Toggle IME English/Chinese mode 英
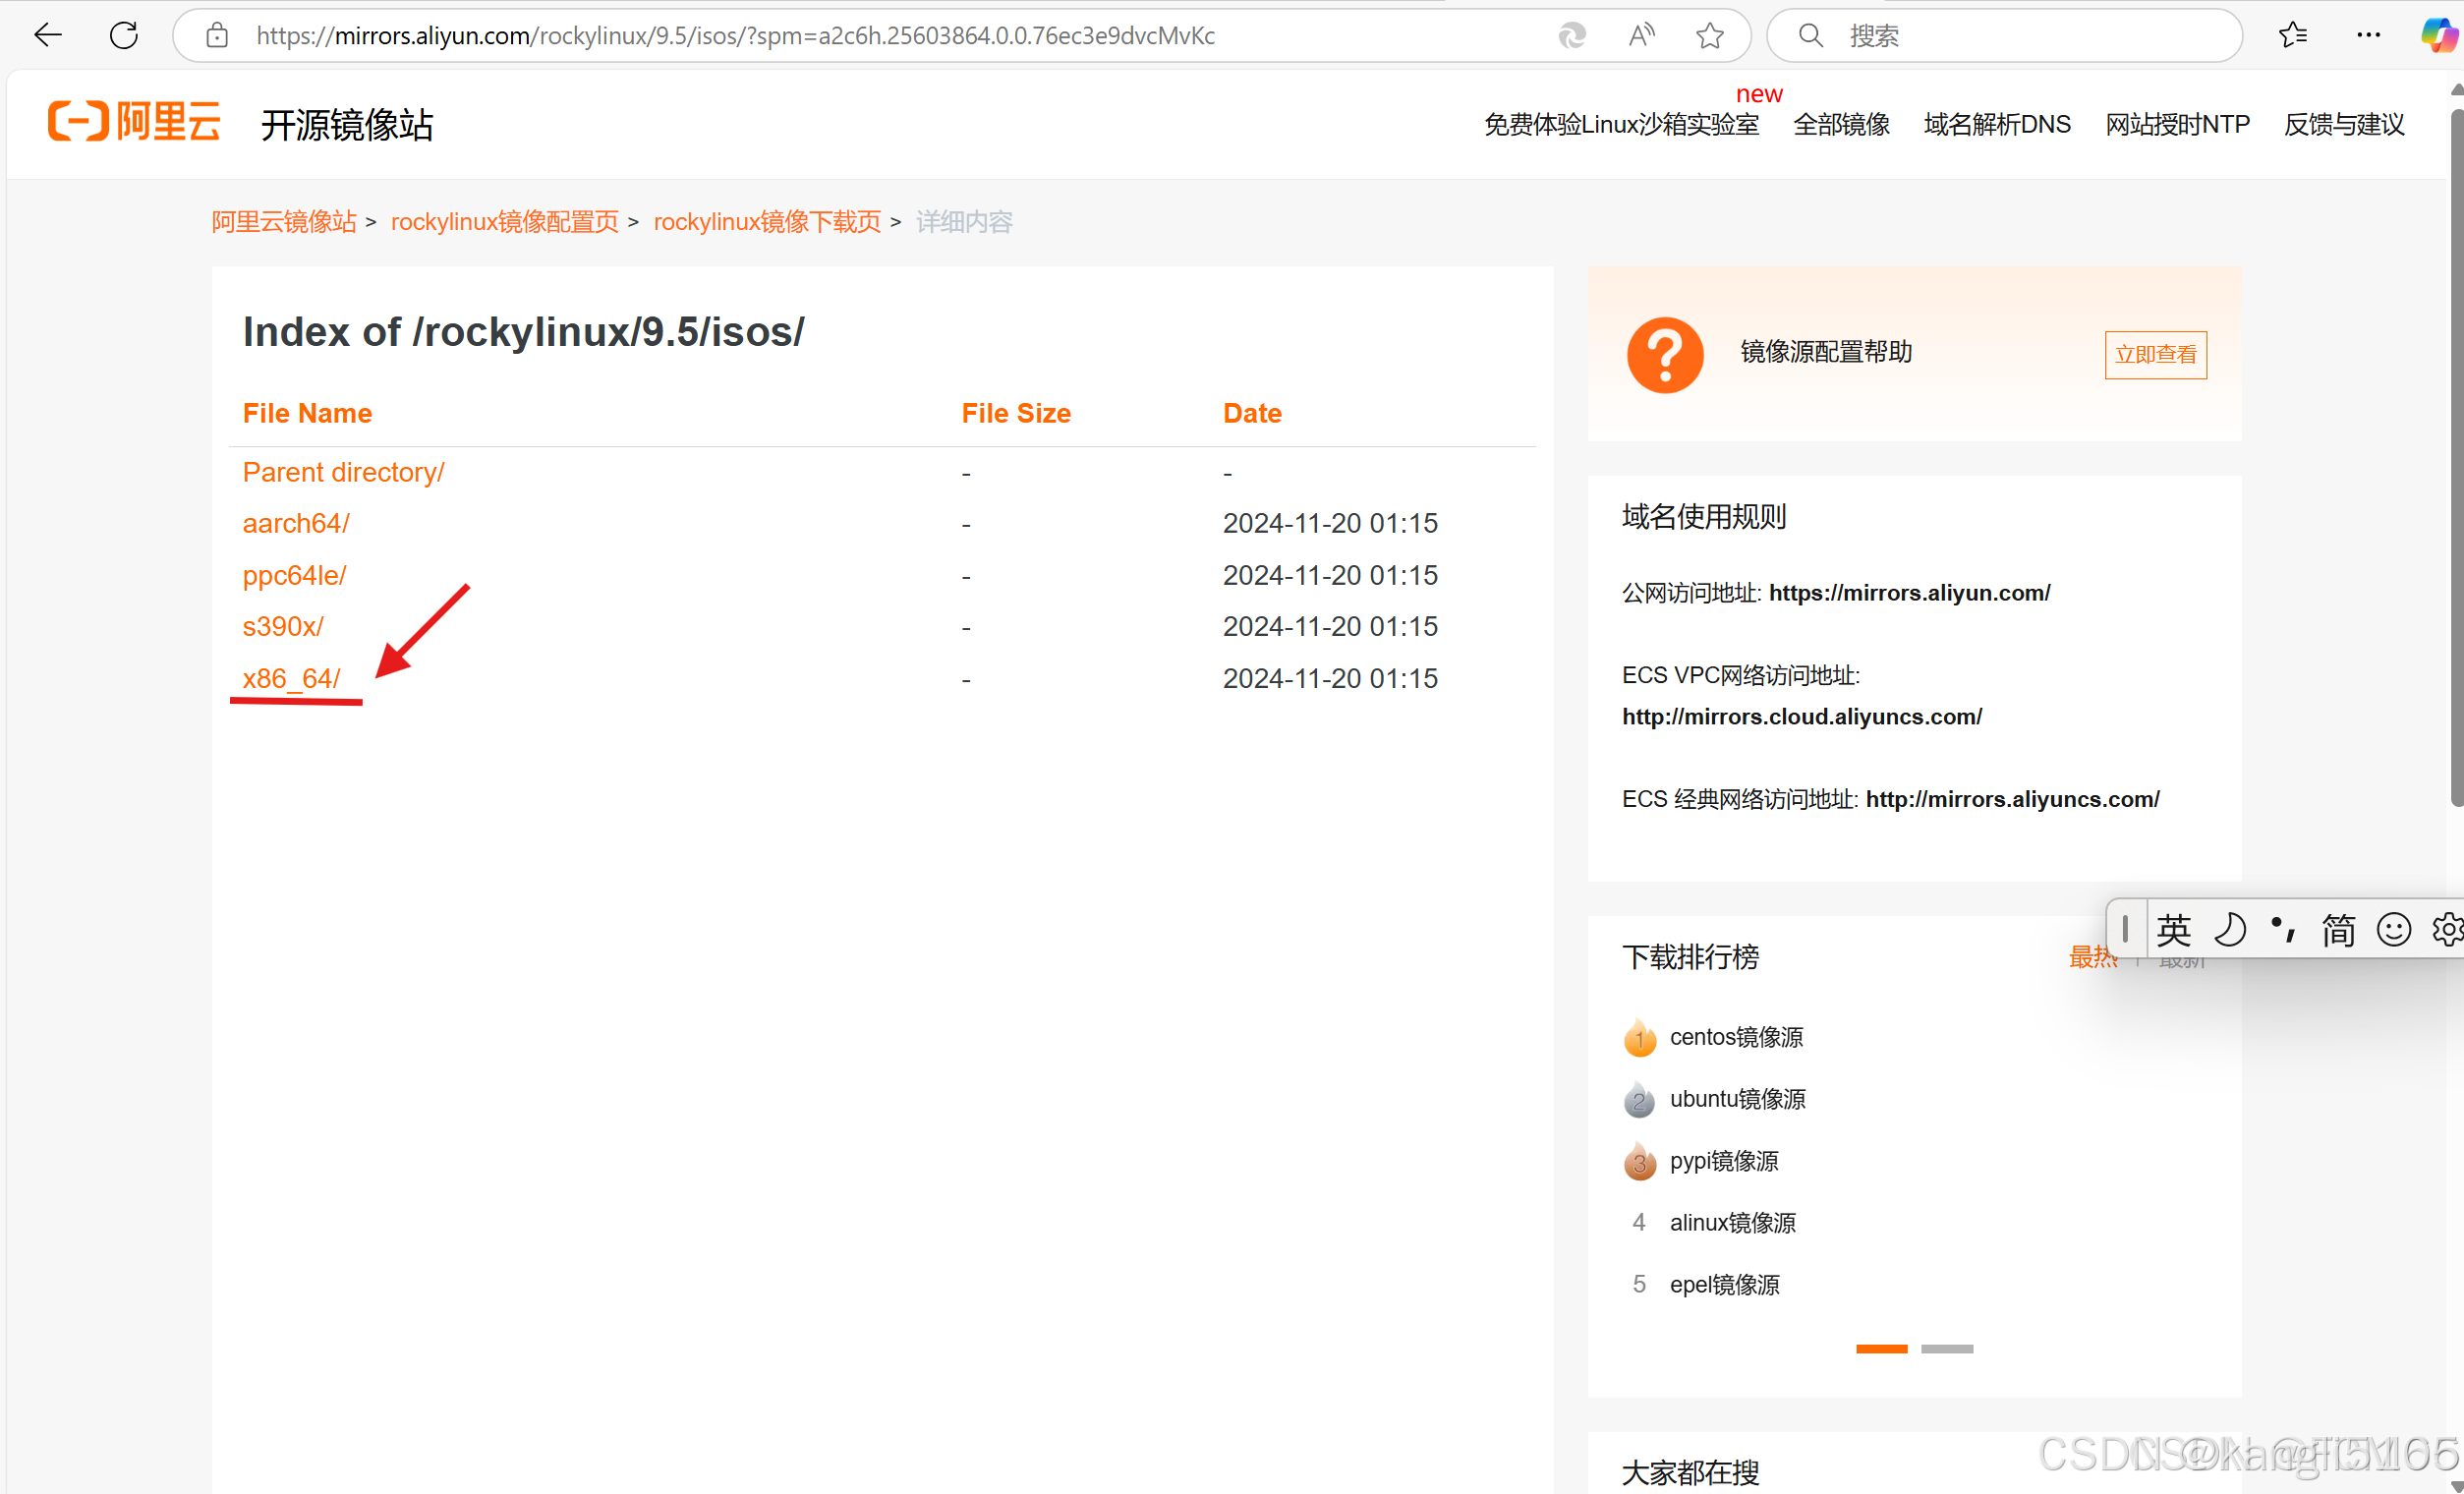The width and height of the screenshot is (2464, 1494). pyautogui.click(x=2174, y=930)
